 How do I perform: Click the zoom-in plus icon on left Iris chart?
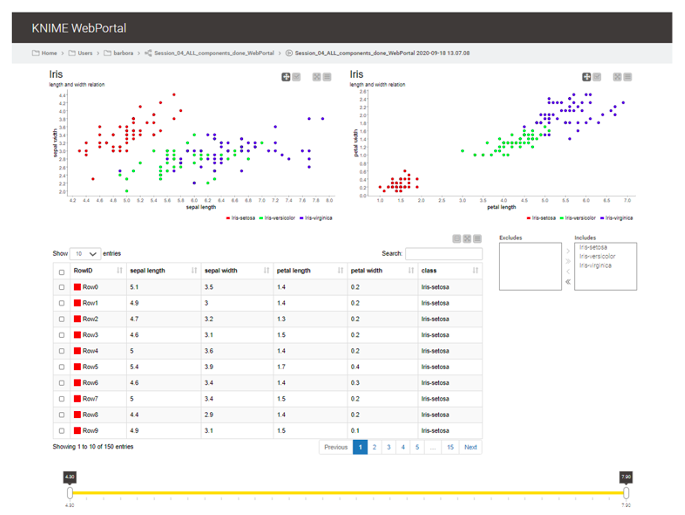pos(286,77)
